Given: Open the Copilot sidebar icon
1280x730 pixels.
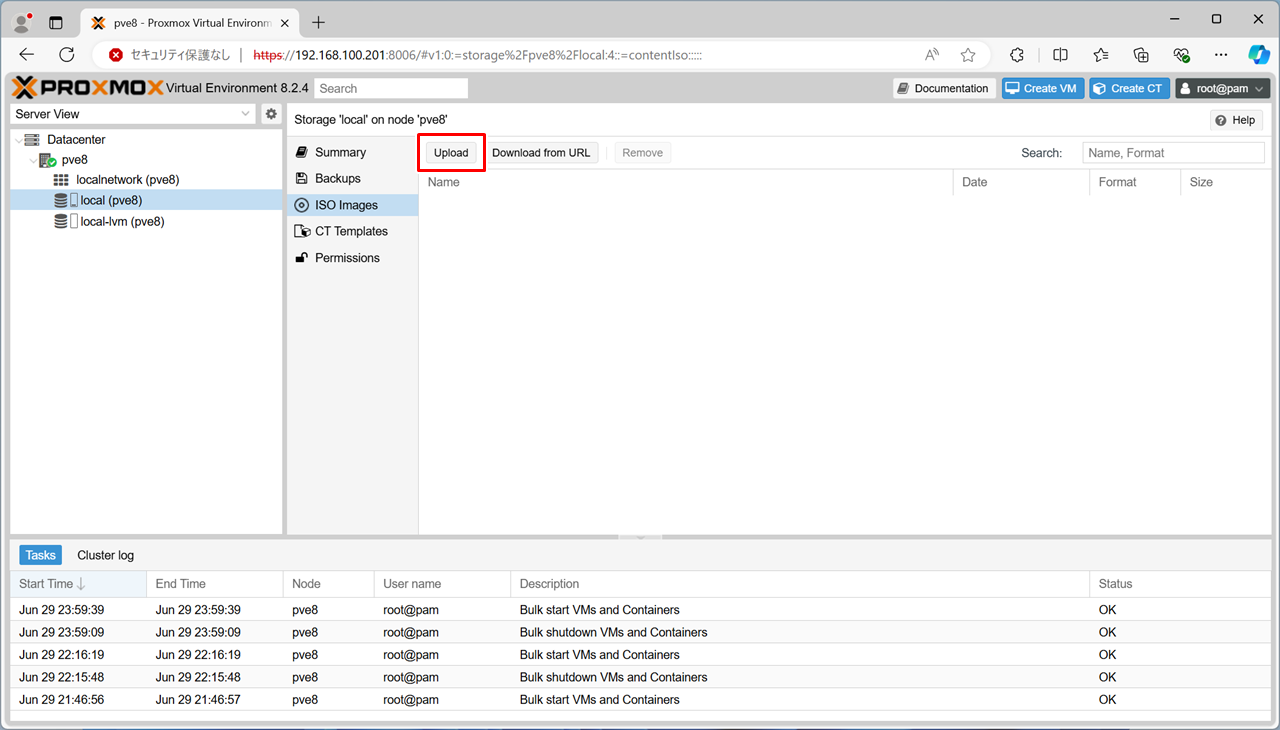Looking at the screenshot, I should 1258,55.
